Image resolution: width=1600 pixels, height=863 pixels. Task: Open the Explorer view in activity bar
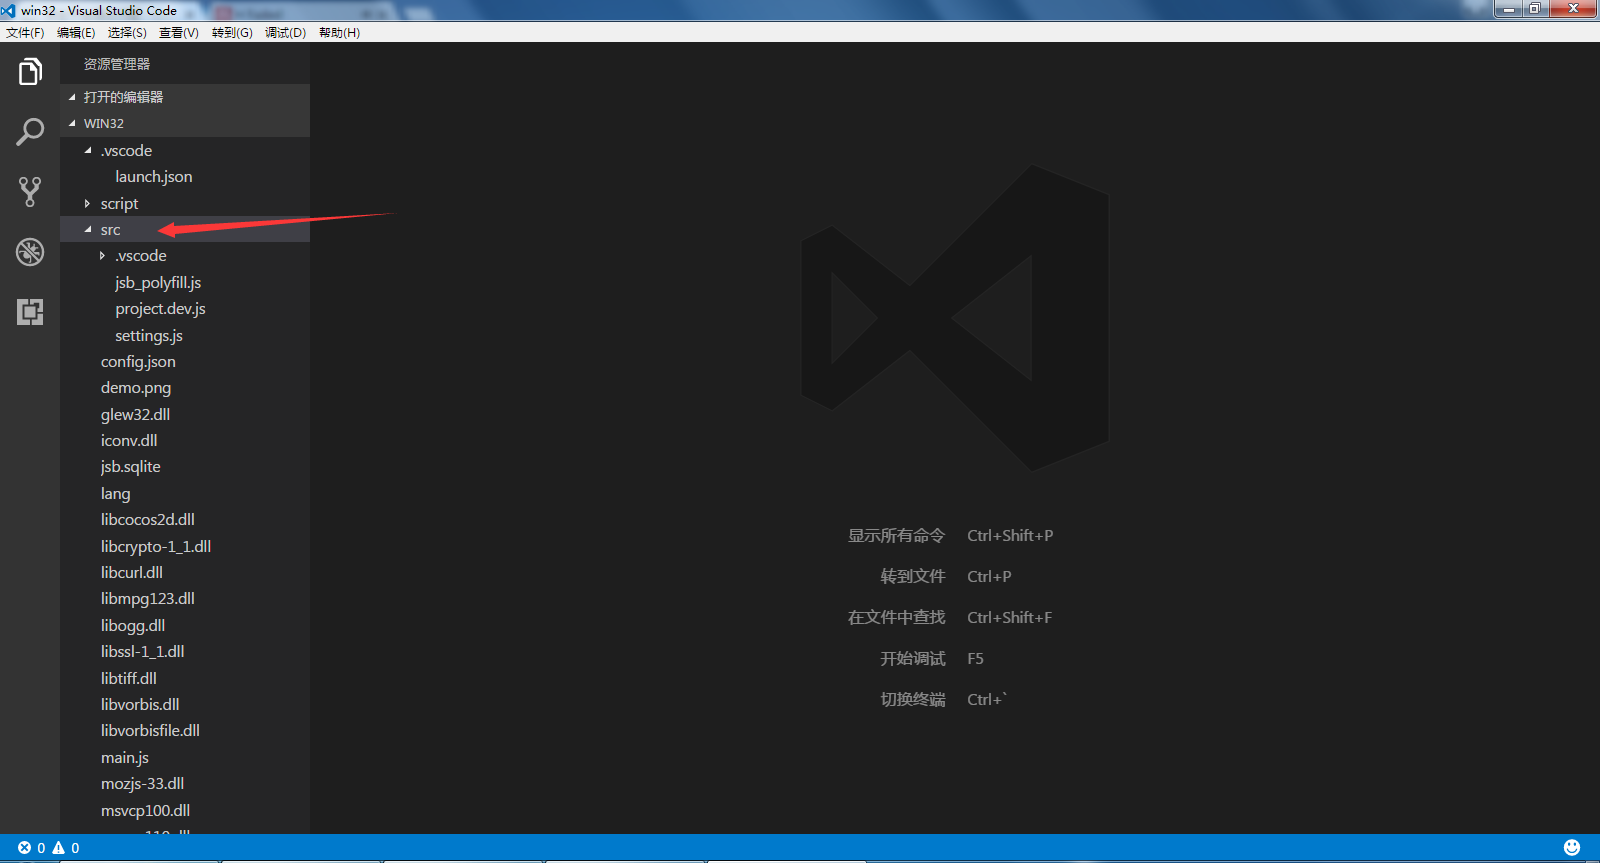tap(30, 72)
